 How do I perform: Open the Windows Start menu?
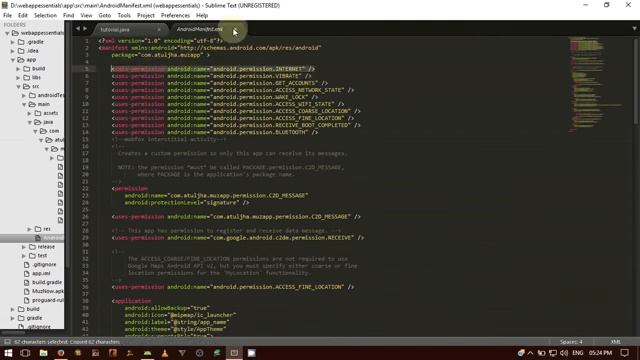point(8,353)
